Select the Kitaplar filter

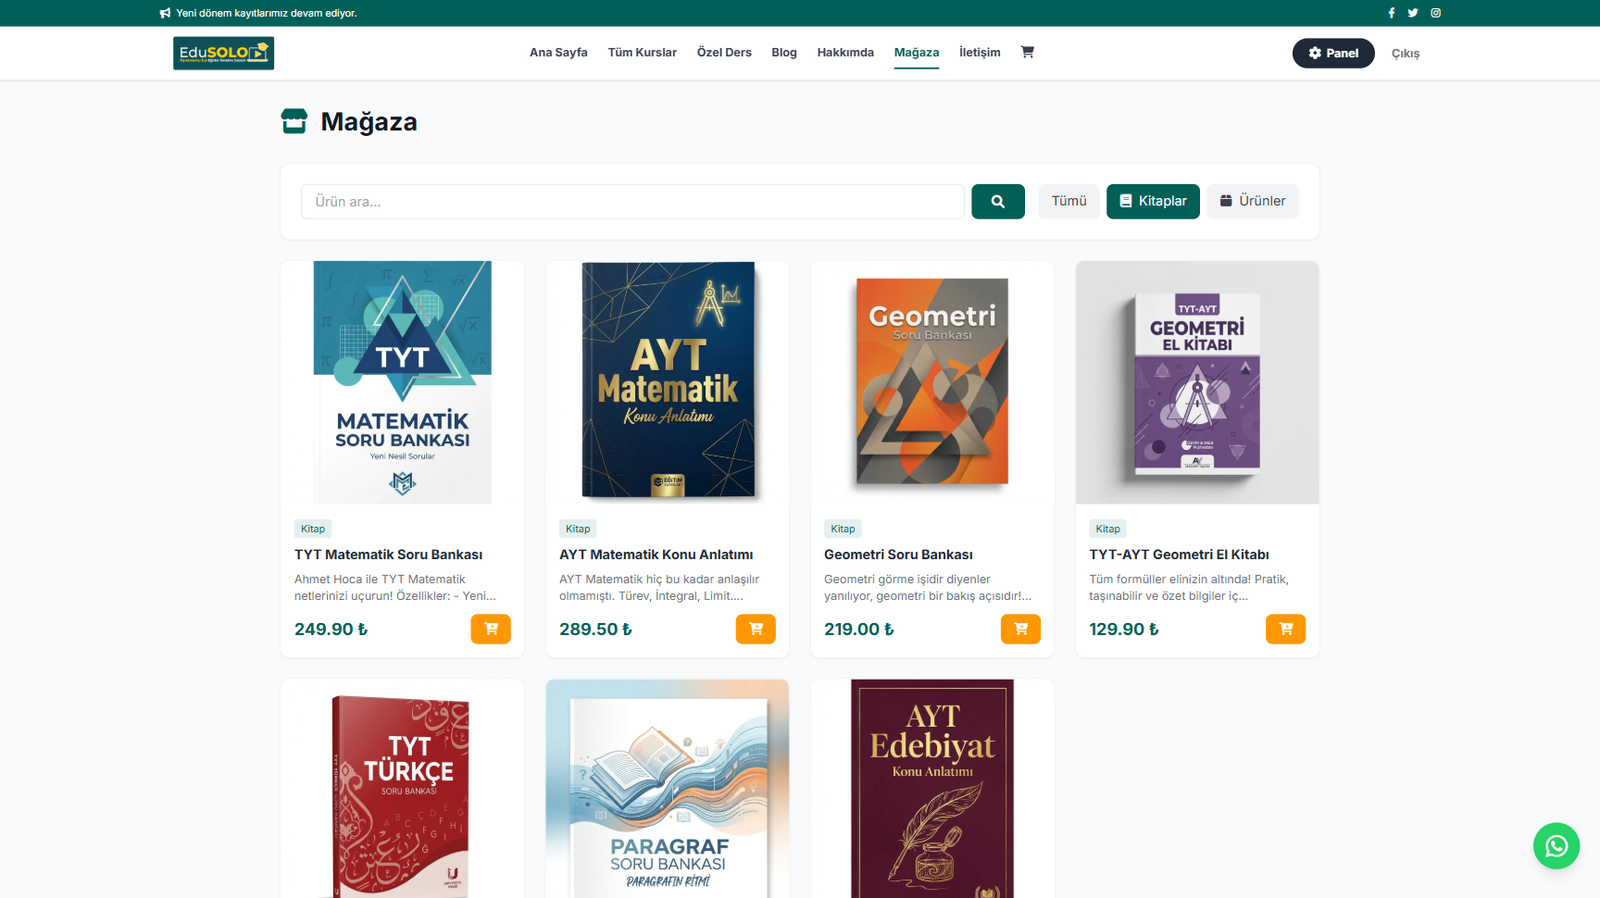1152,201
